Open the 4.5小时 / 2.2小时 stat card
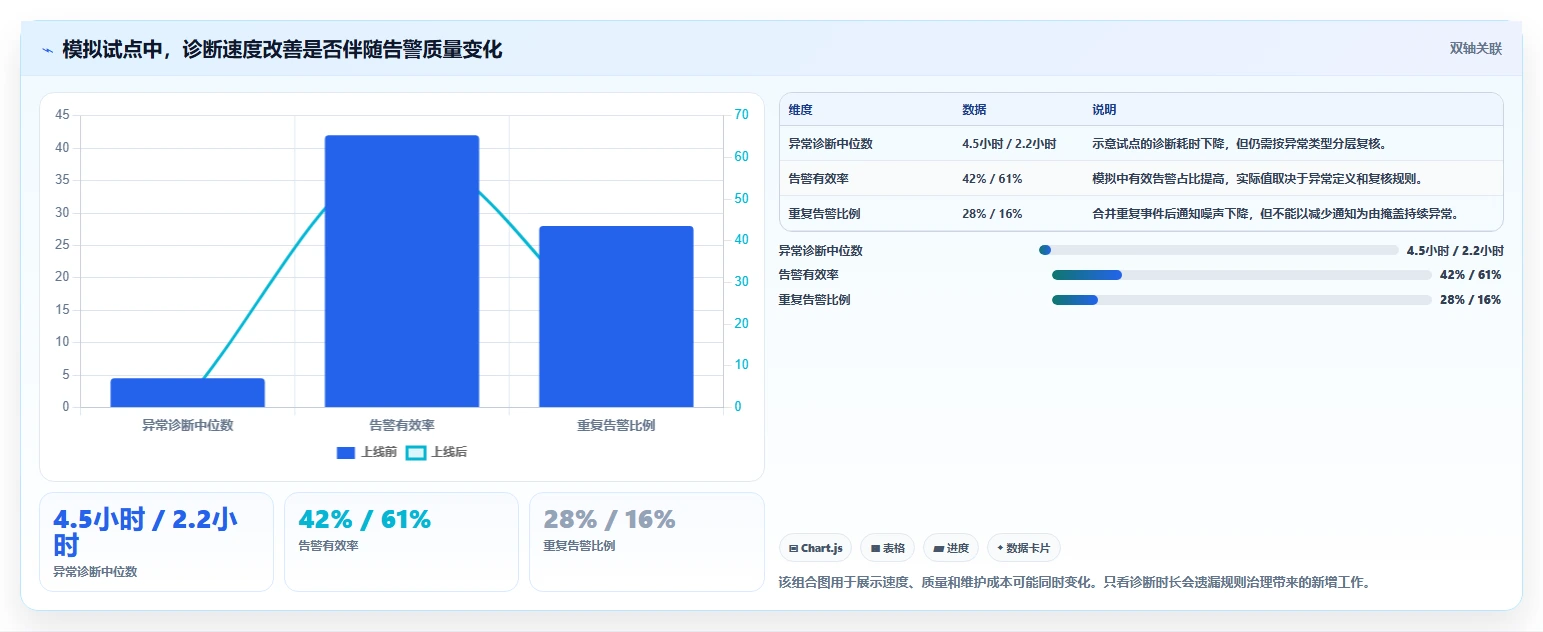Screen dimensions: 1543x632 point(156,542)
